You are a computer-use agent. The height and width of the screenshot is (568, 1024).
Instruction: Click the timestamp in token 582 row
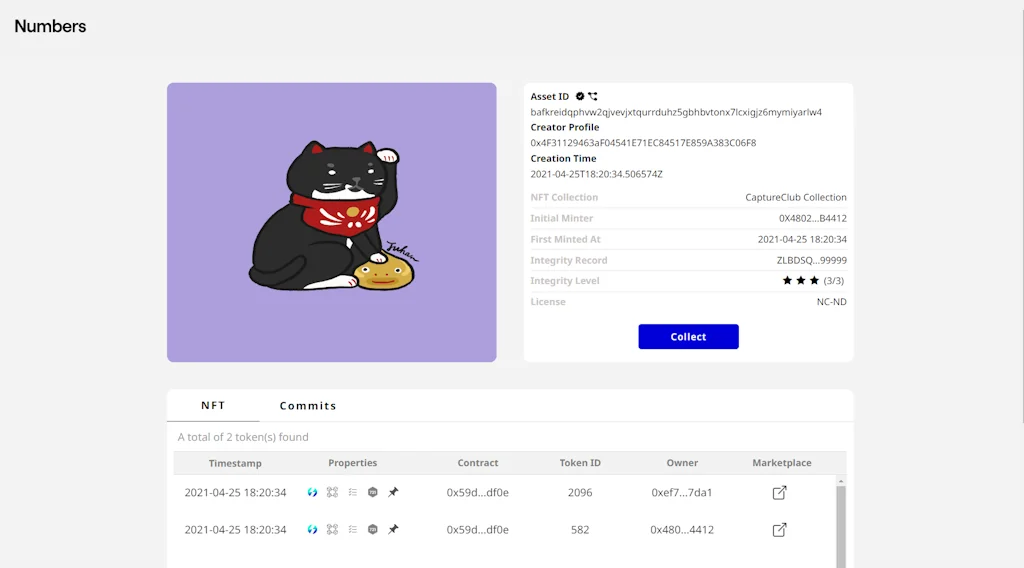point(235,529)
